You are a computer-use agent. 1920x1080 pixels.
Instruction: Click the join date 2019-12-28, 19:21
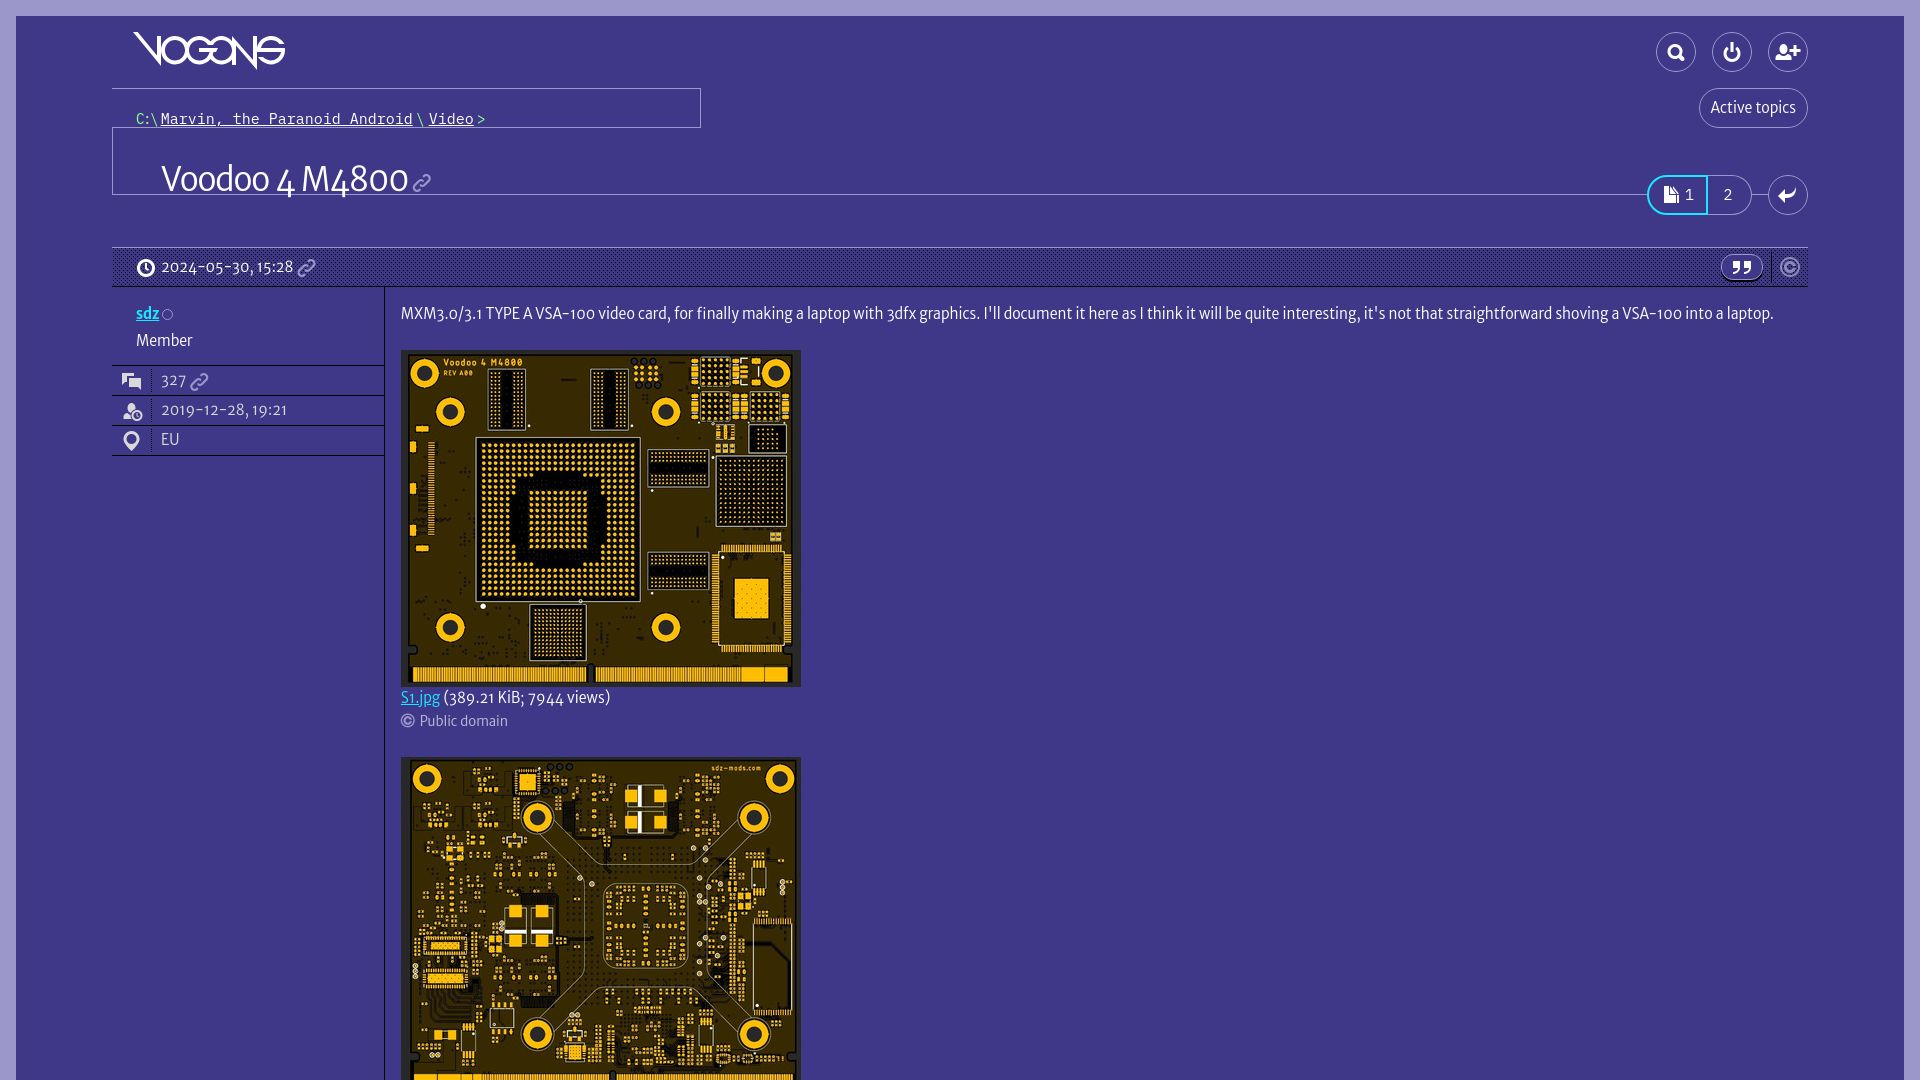[224, 410]
